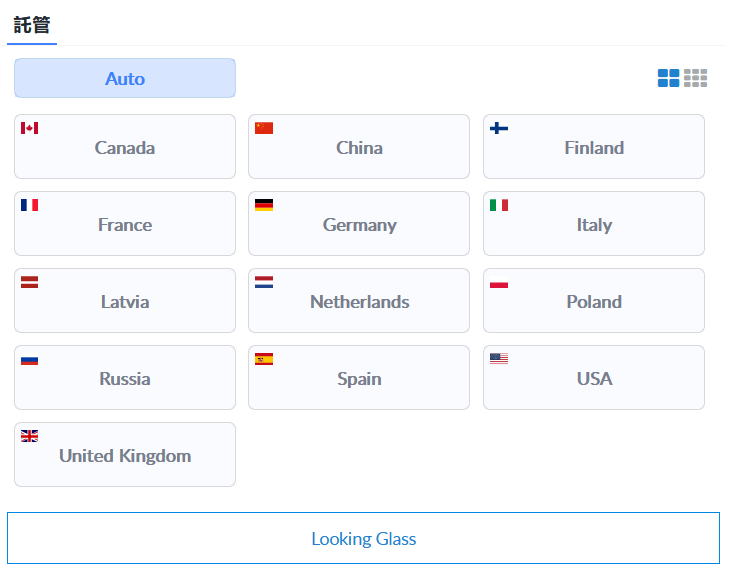Click the Germany flag icon
Image resolution: width=742 pixels, height=573 pixels.
pos(264,205)
